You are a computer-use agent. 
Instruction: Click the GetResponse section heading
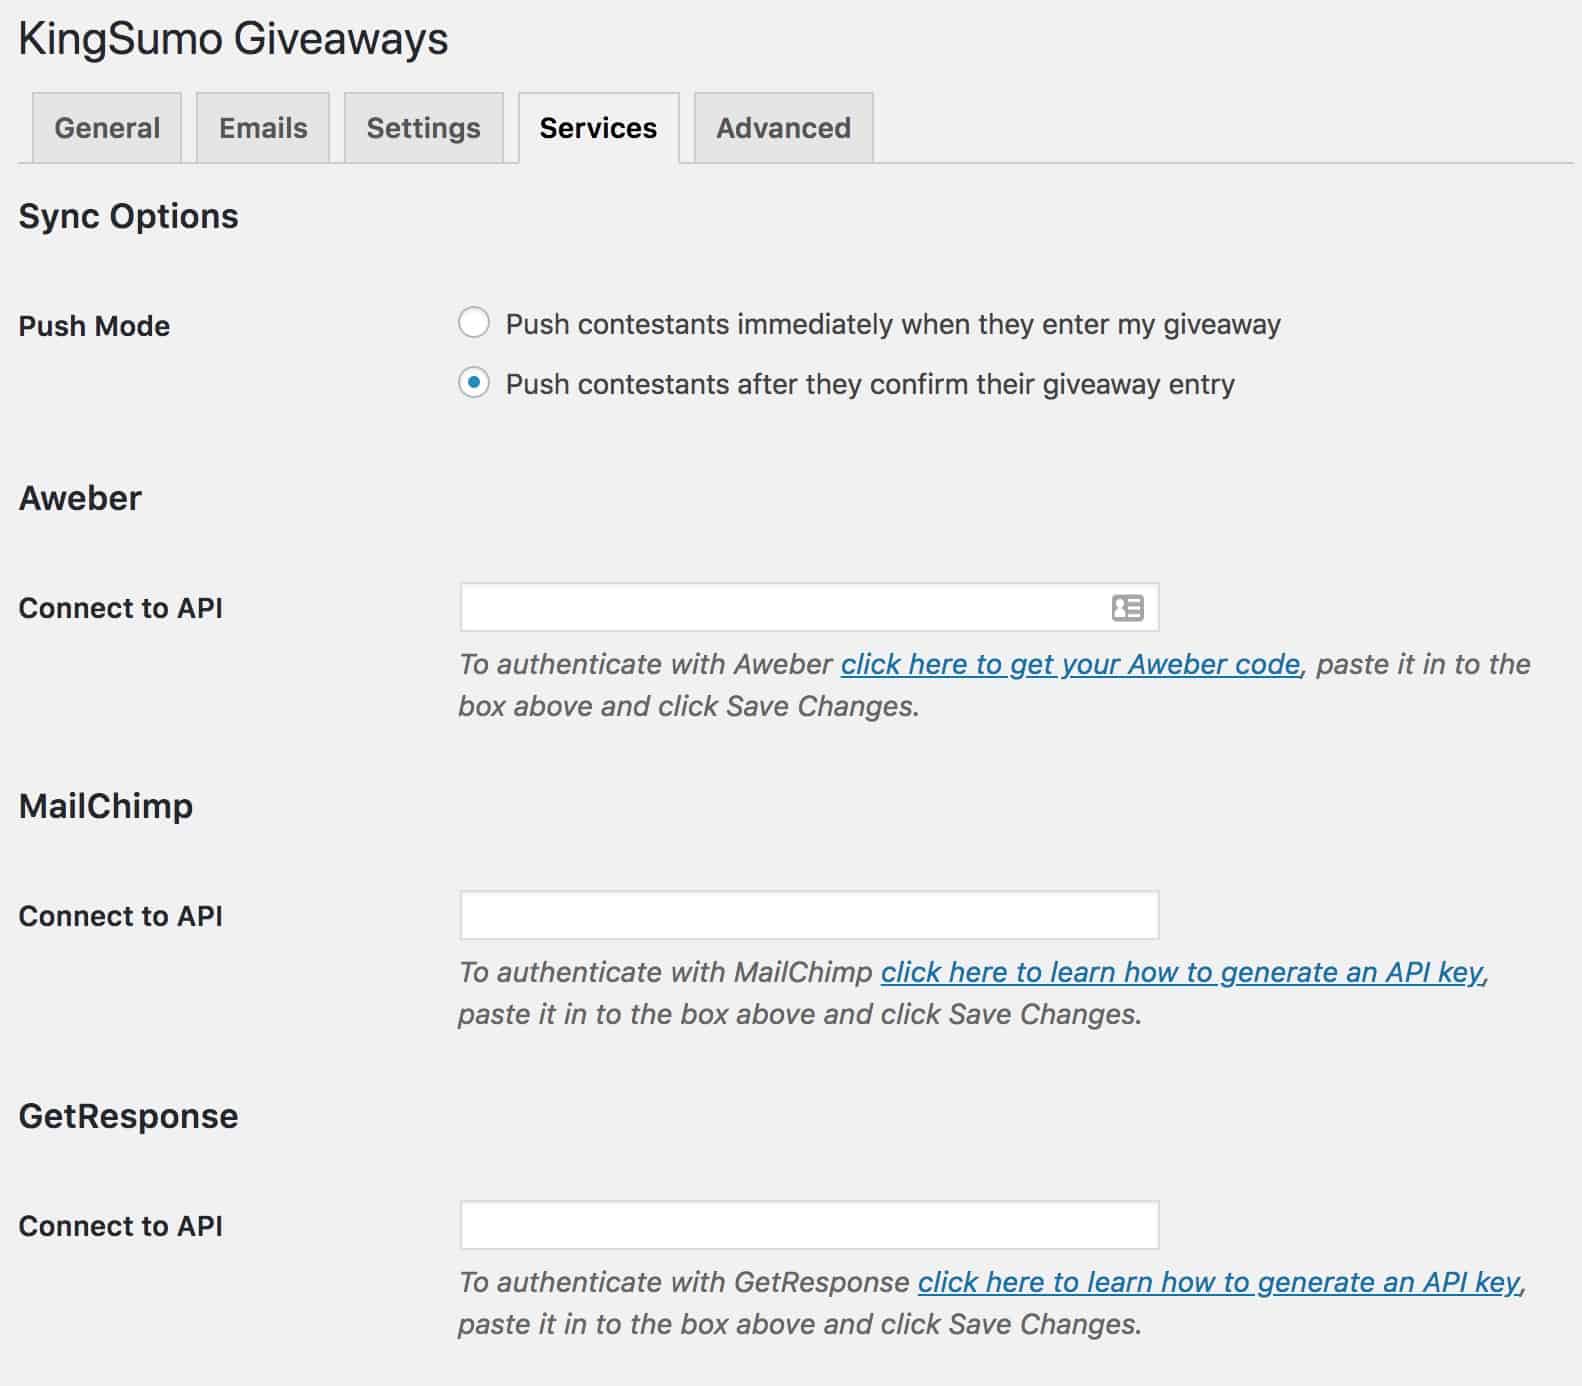(x=128, y=1116)
